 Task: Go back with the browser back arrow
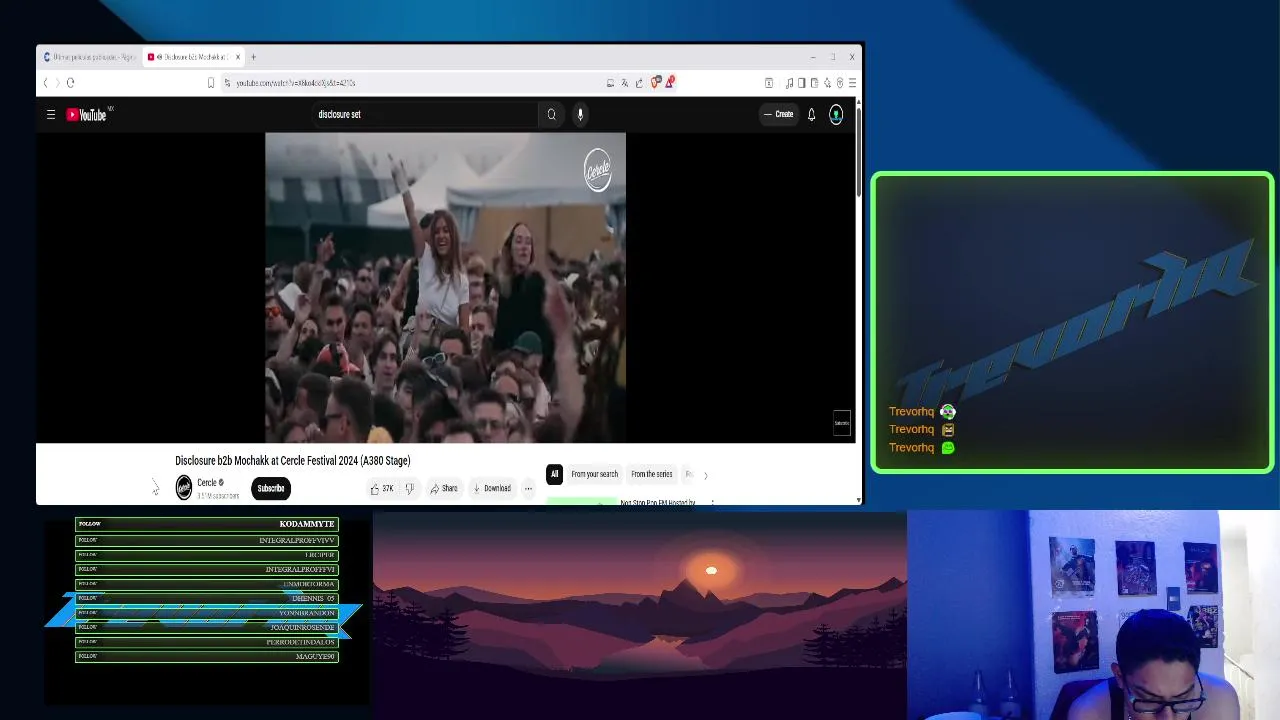(45, 83)
